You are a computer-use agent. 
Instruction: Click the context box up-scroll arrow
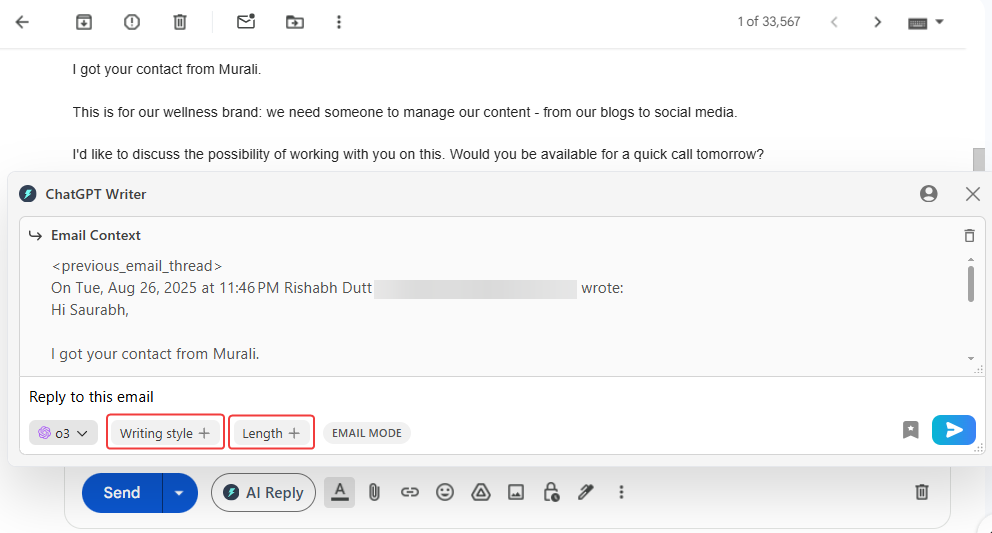[x=970, y=260]
